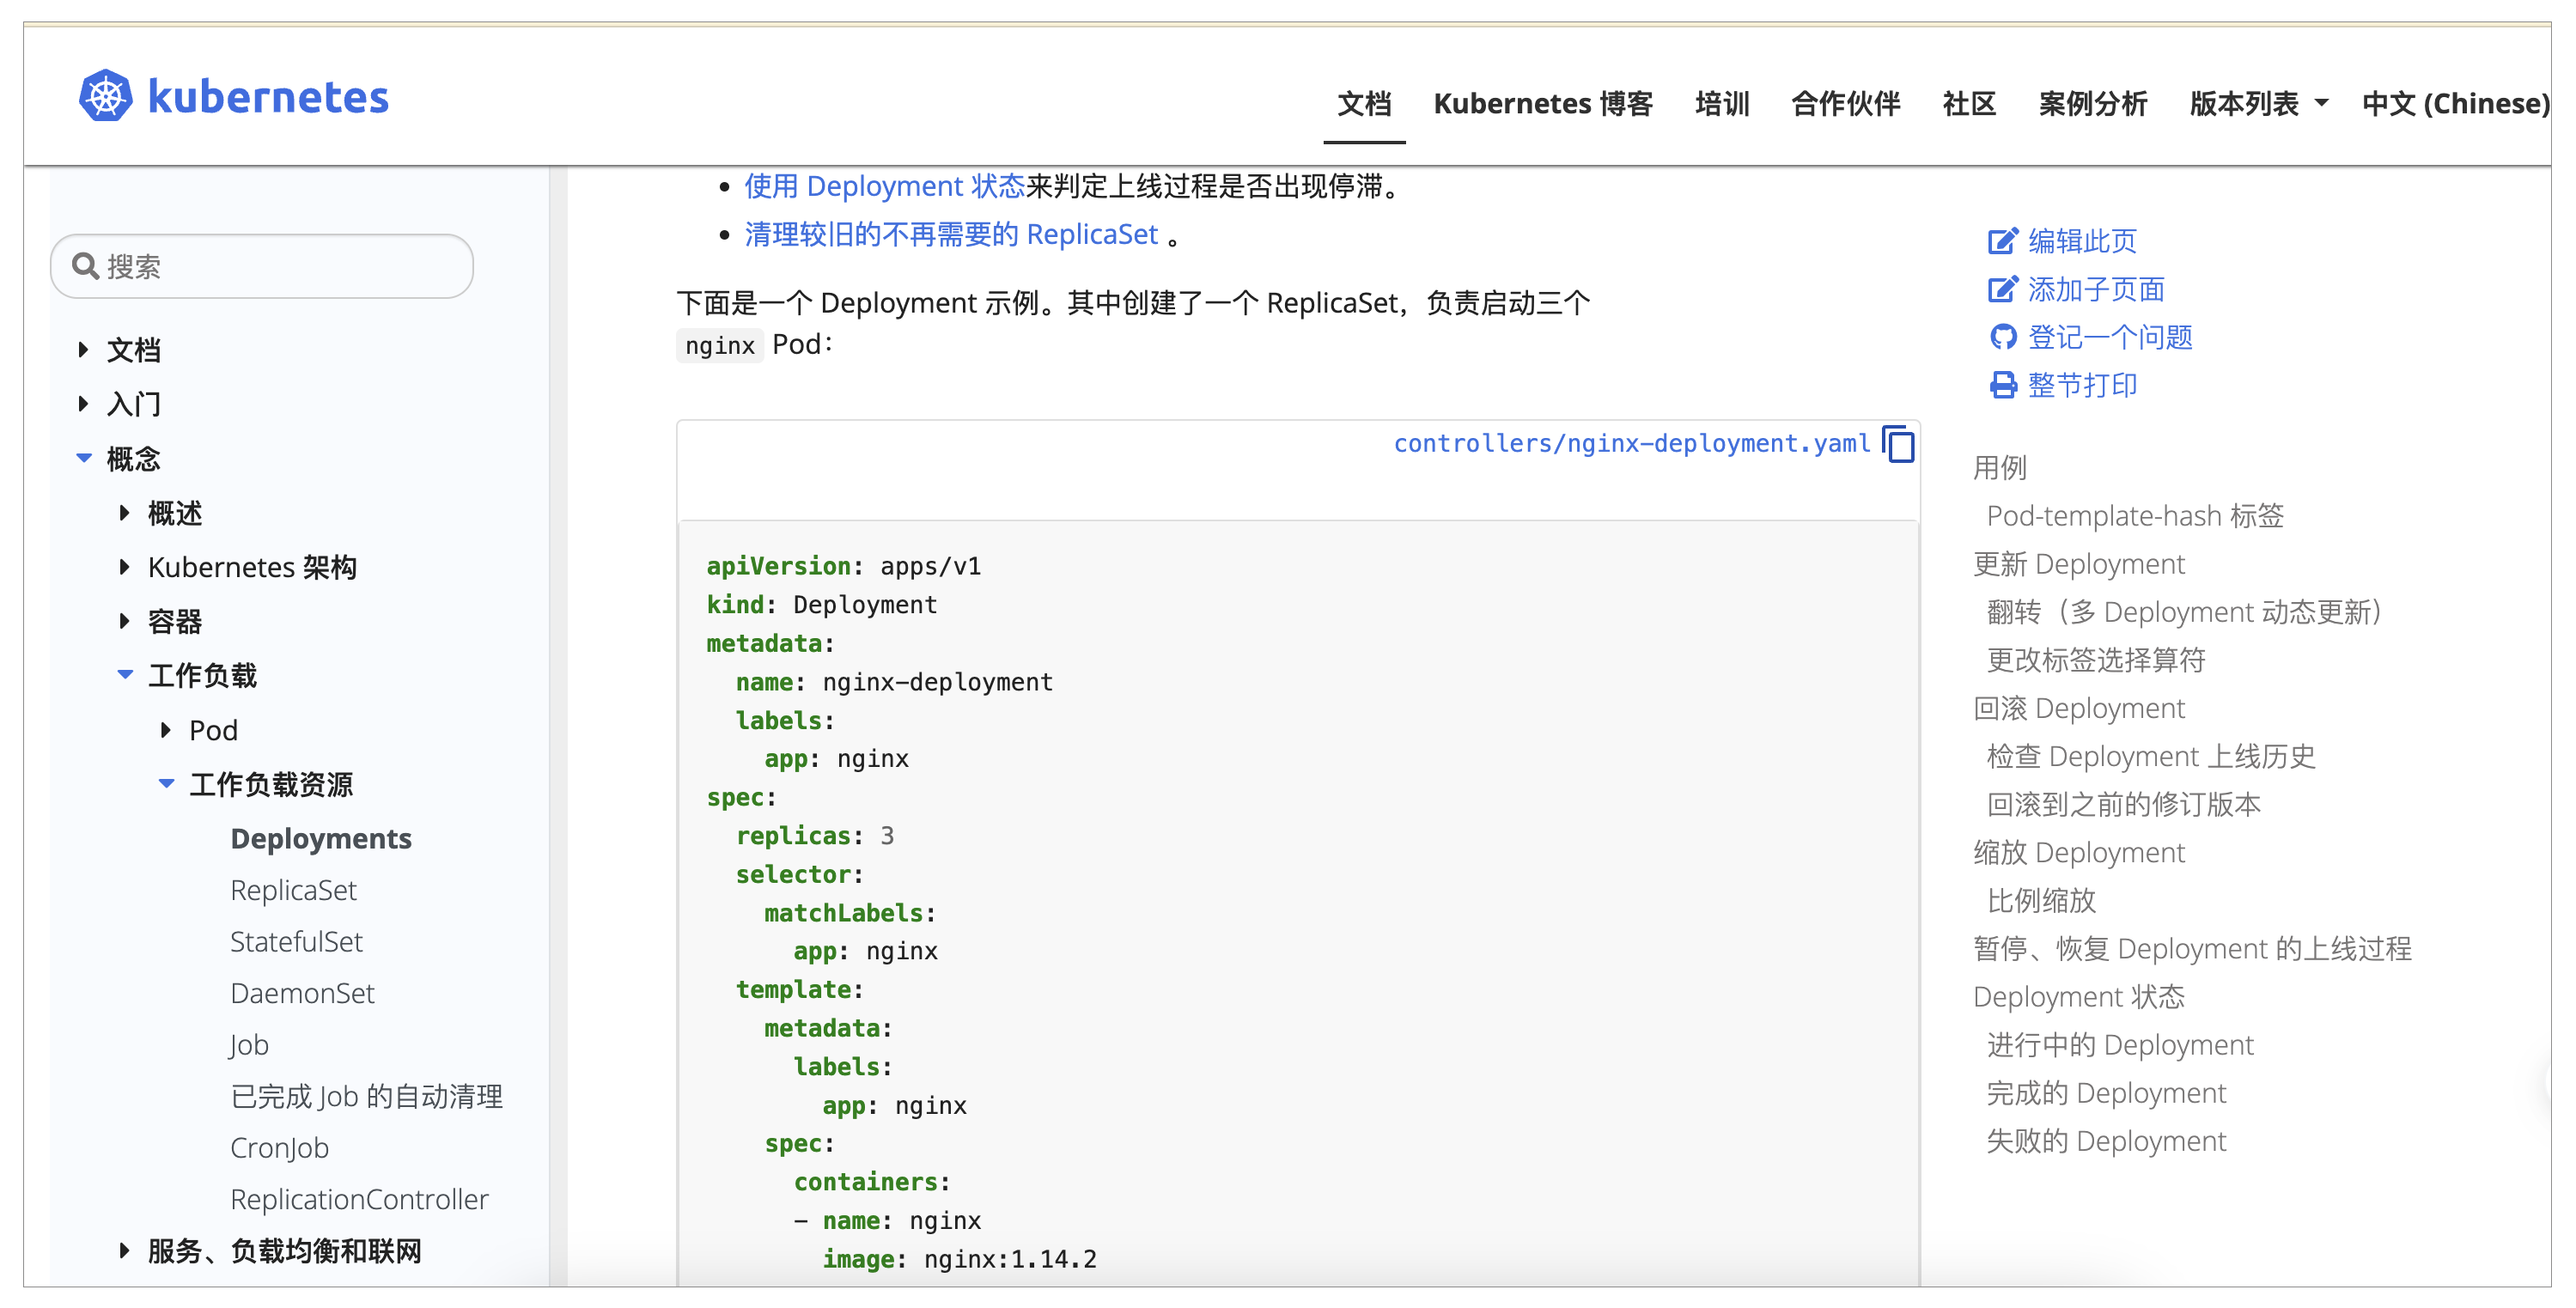Open 案例分析 in the top navigation
The height and width of the screenshot is (1308, 2576).
tap(2092, 103)
